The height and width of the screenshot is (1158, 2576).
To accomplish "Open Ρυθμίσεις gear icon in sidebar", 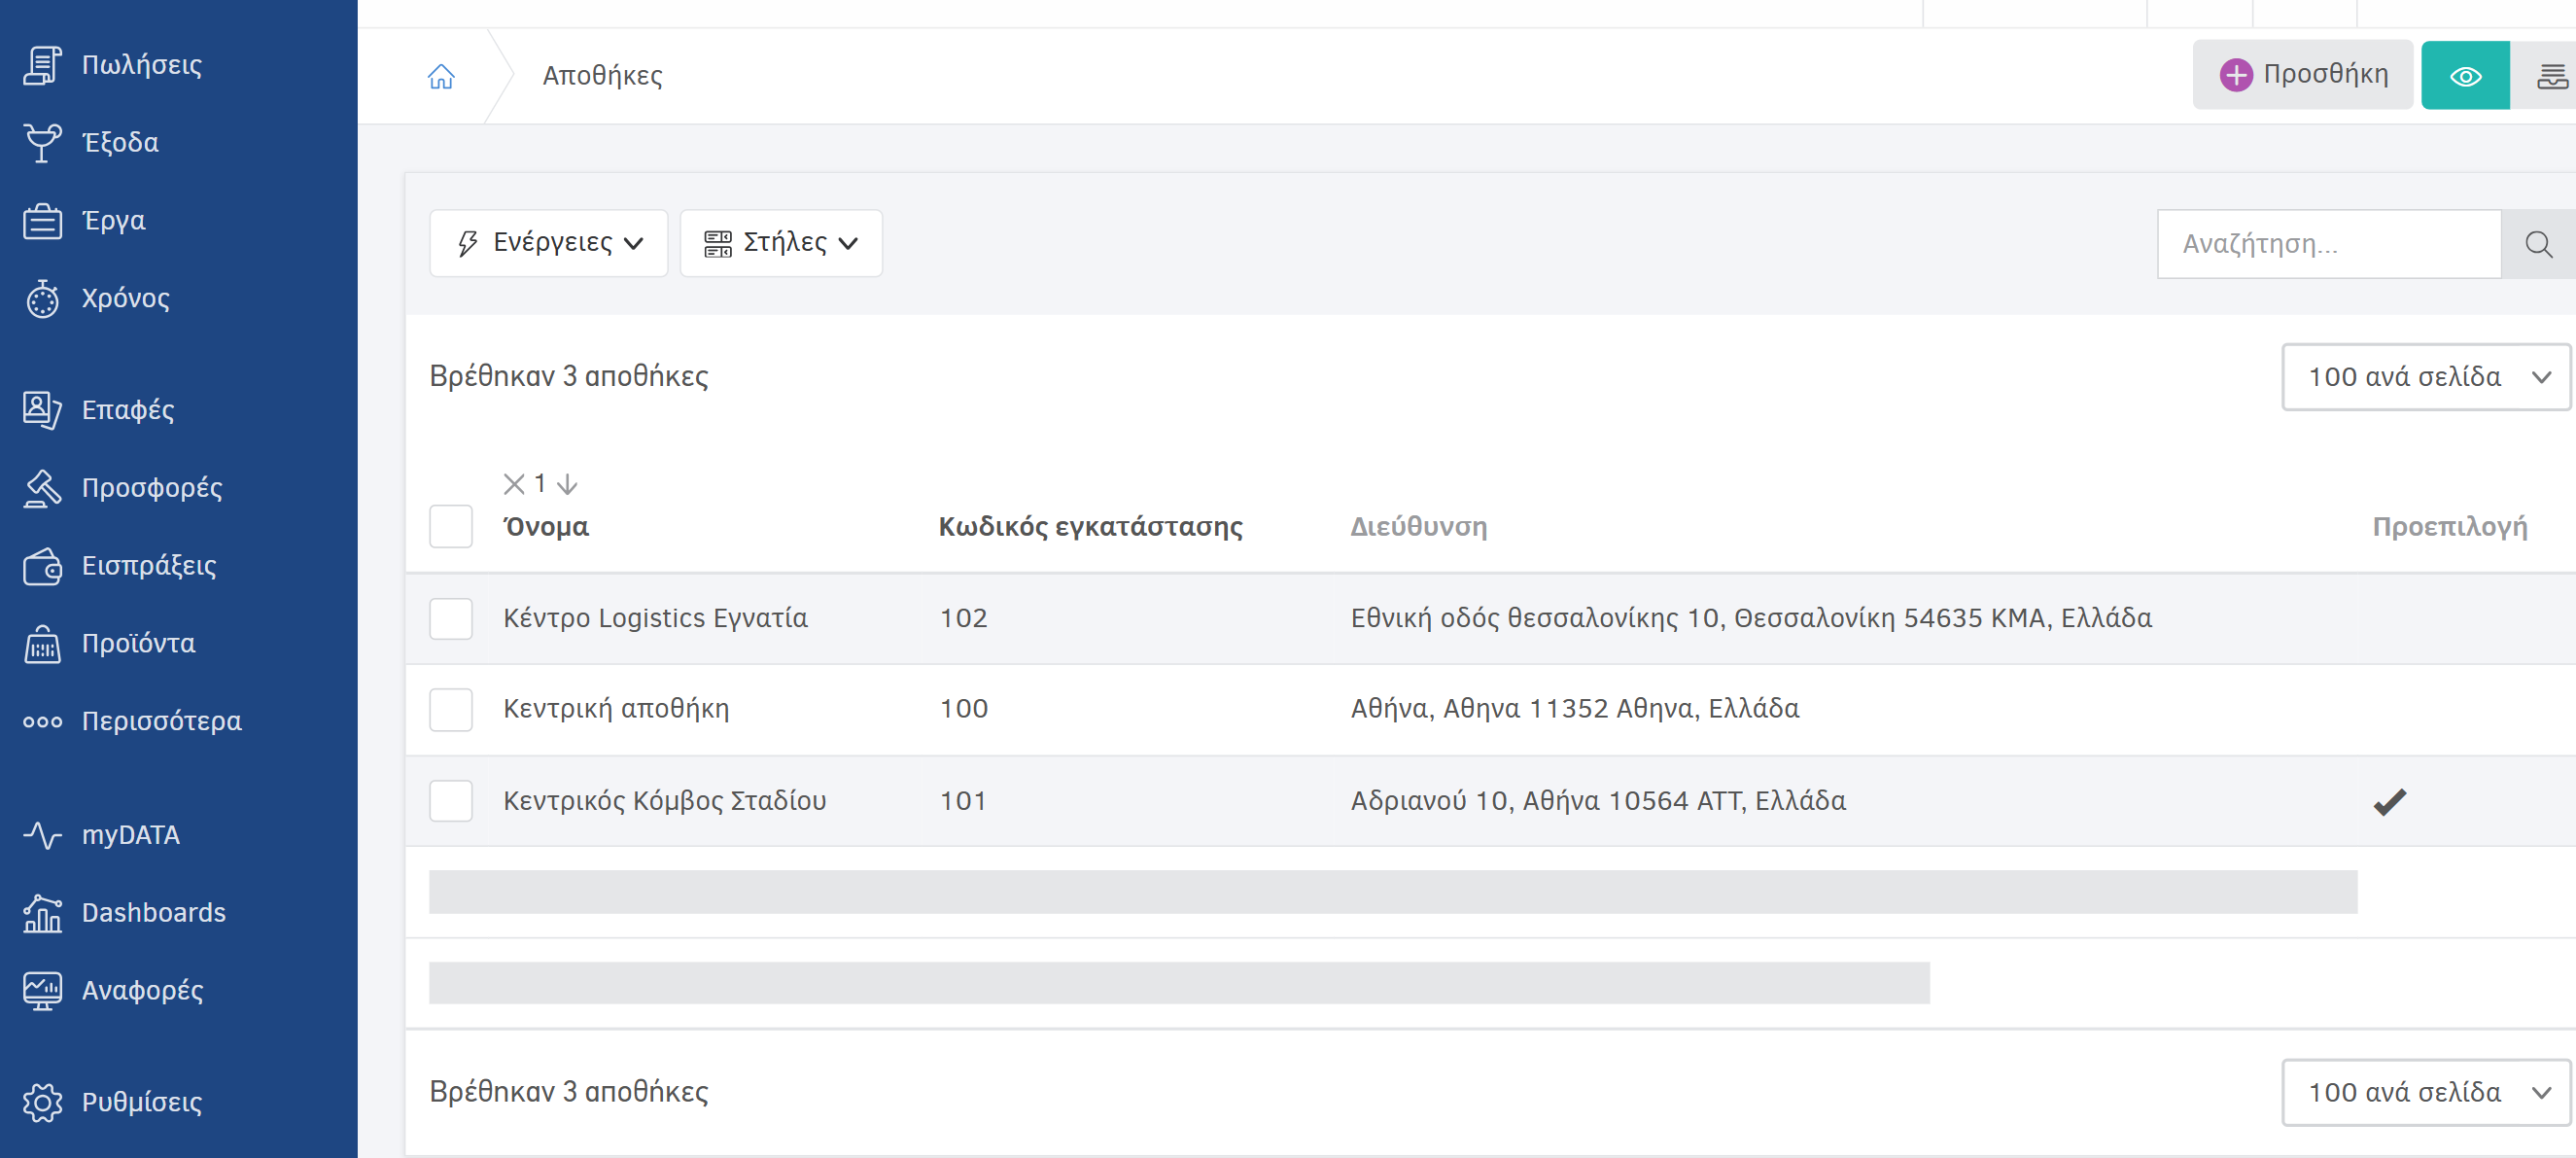I will tap(42, 1101).
